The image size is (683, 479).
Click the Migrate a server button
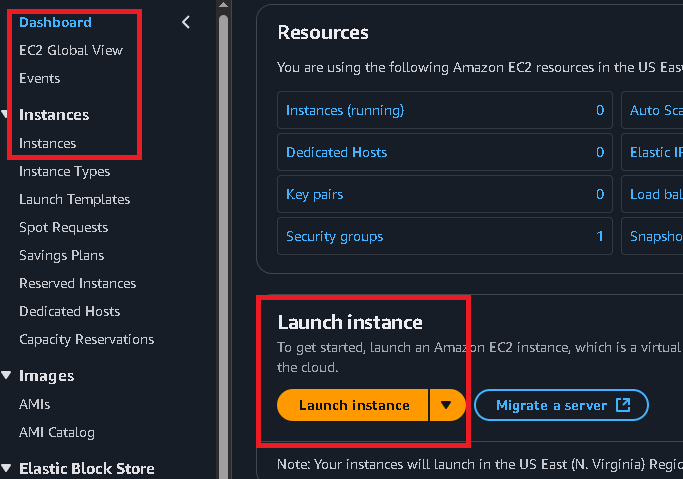tap(561, 405)
